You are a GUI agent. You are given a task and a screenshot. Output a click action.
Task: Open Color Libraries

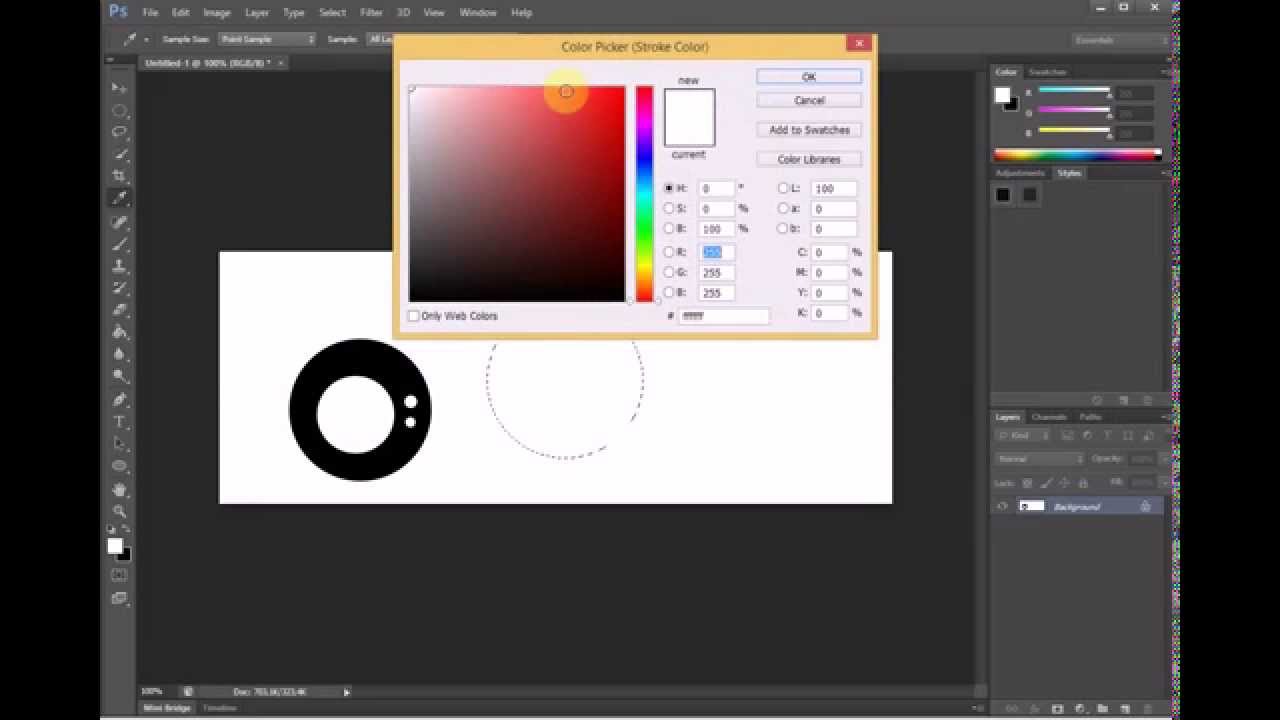point(809,159)
